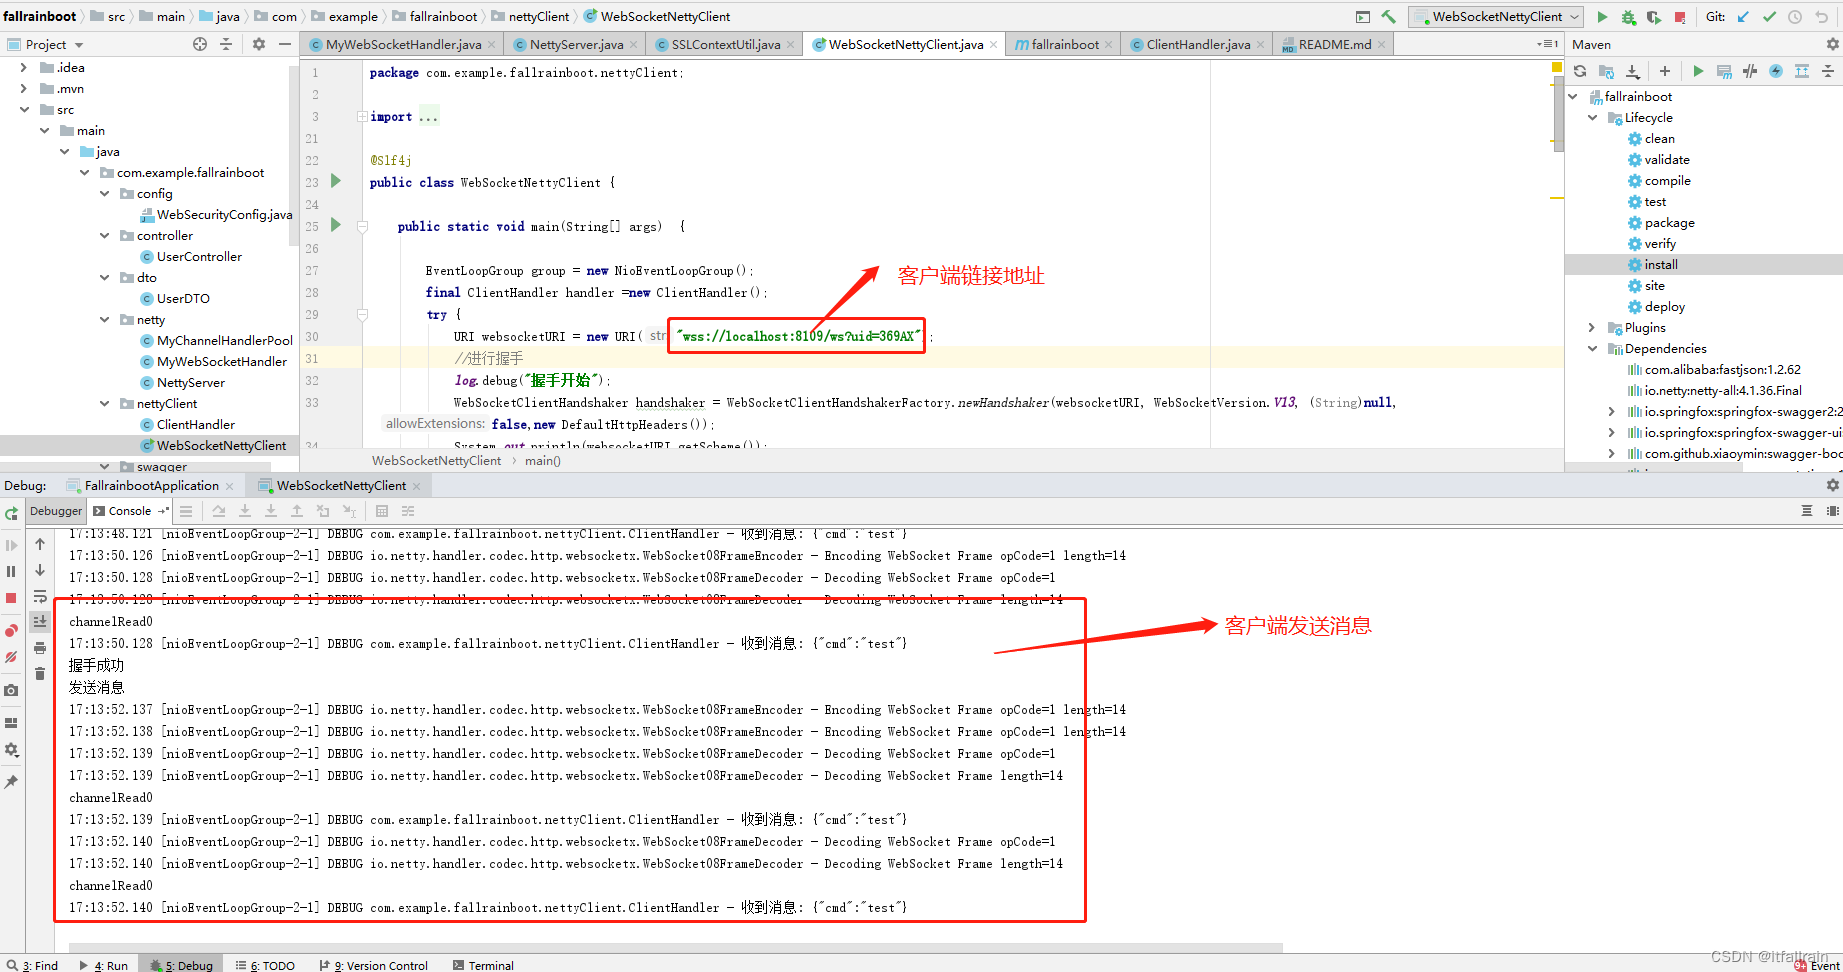Take a thread dump with the camera icon
The width and height of the screenshot is (1843, 972).
click(x=12, y=690)
